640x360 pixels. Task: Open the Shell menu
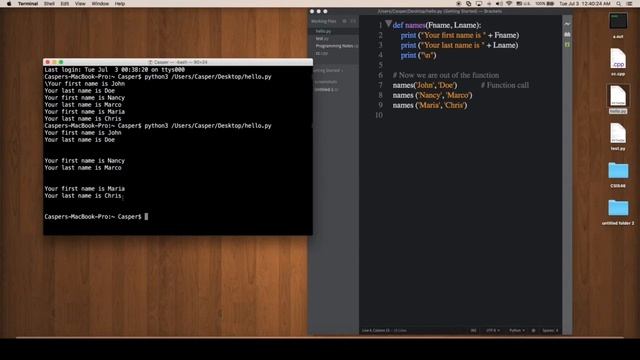pos(49,4)
